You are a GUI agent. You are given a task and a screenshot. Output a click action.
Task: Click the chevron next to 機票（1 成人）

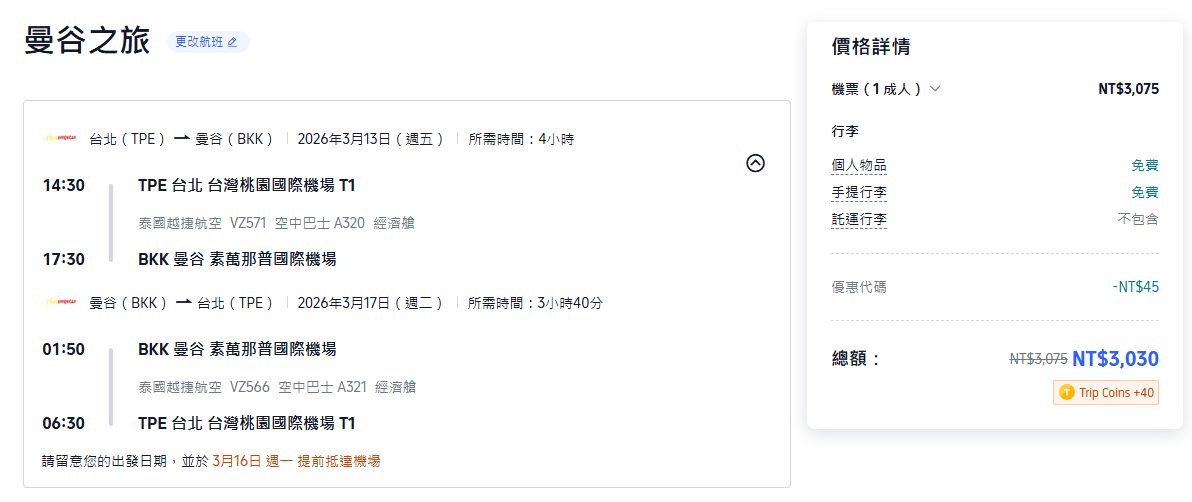pos(935,89)
